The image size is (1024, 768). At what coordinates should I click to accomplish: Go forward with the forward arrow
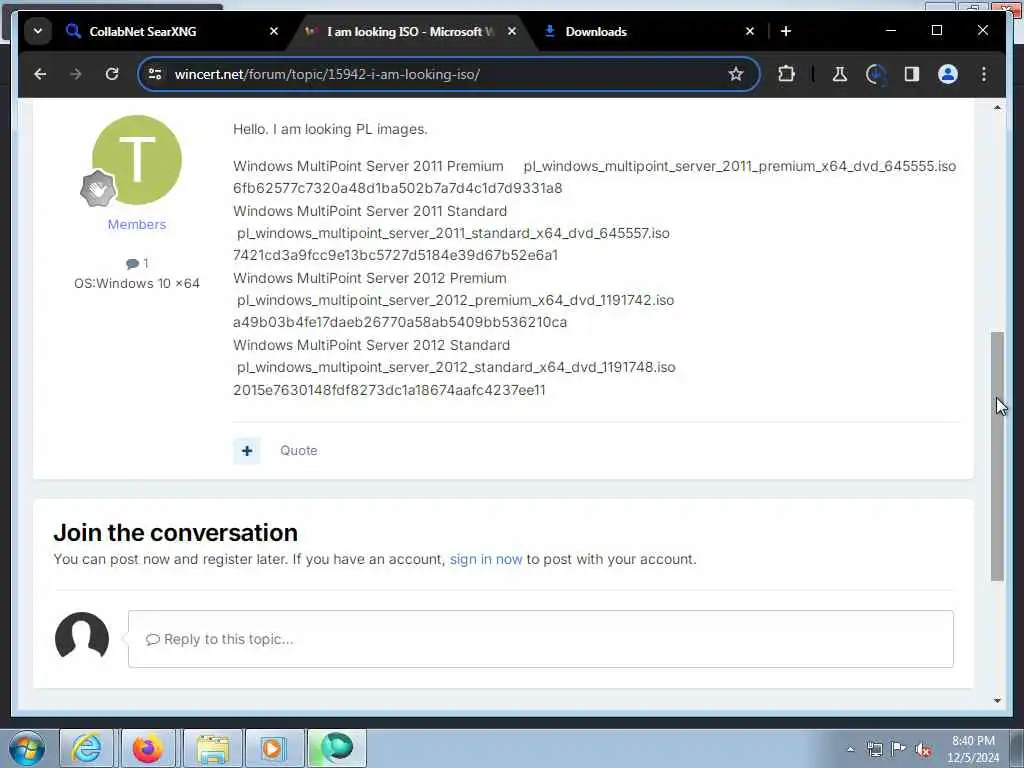pos(76,74)
